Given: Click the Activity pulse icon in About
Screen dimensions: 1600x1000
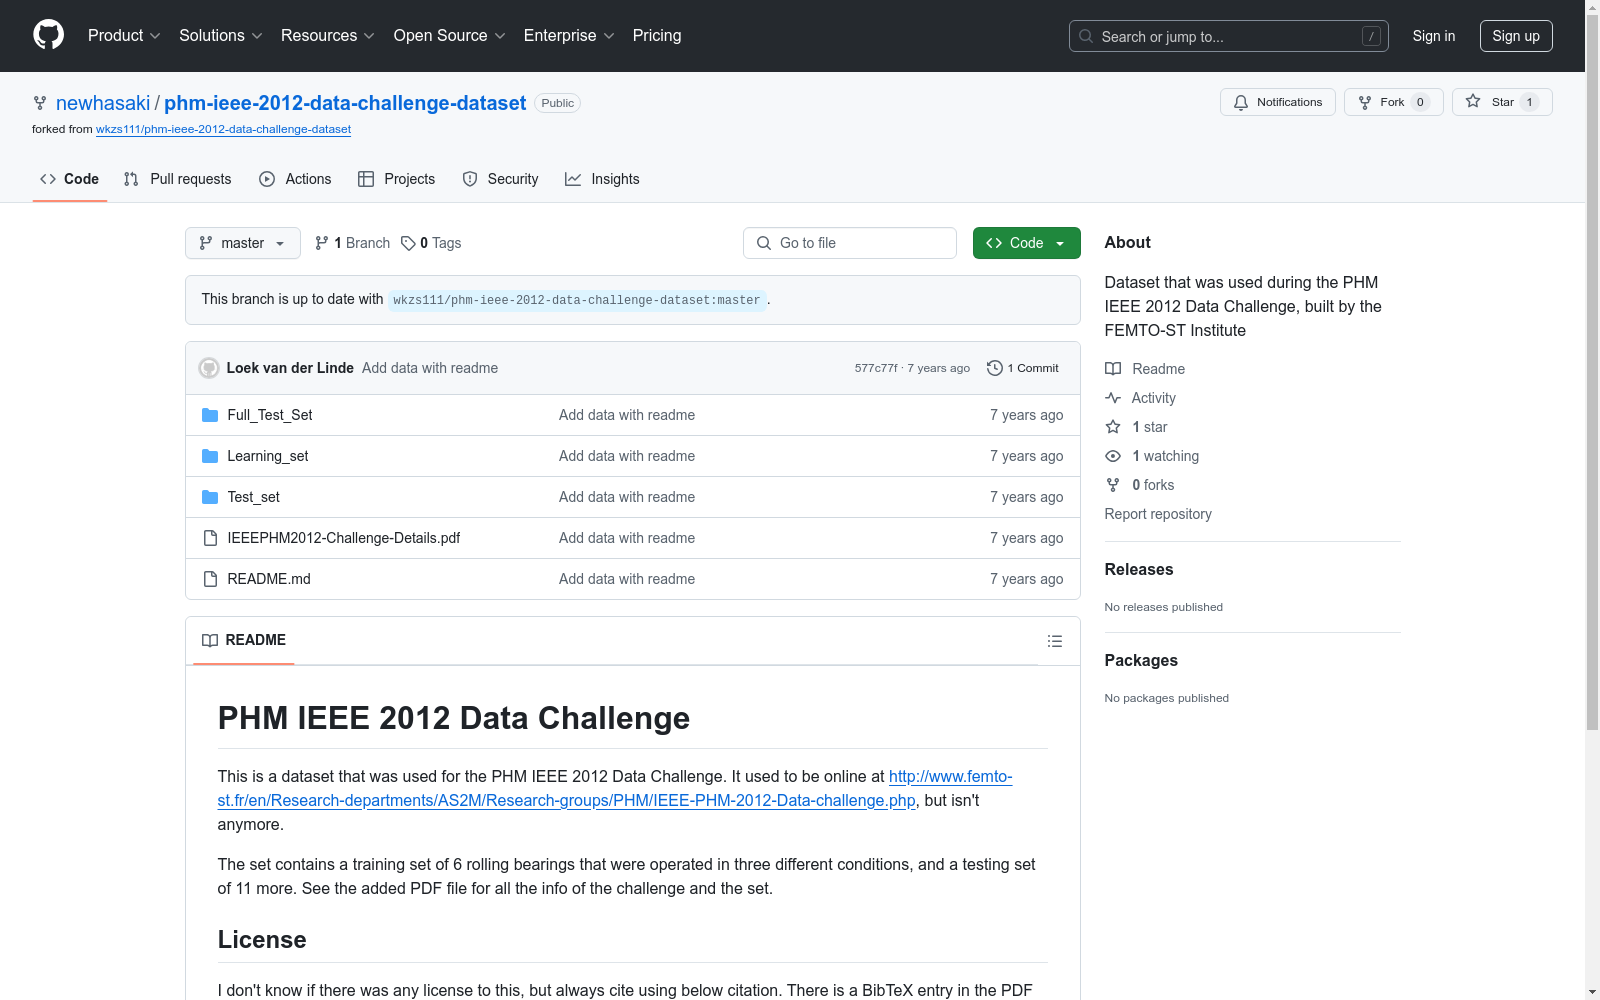Looking at the screenshot, I should 1112,398.
